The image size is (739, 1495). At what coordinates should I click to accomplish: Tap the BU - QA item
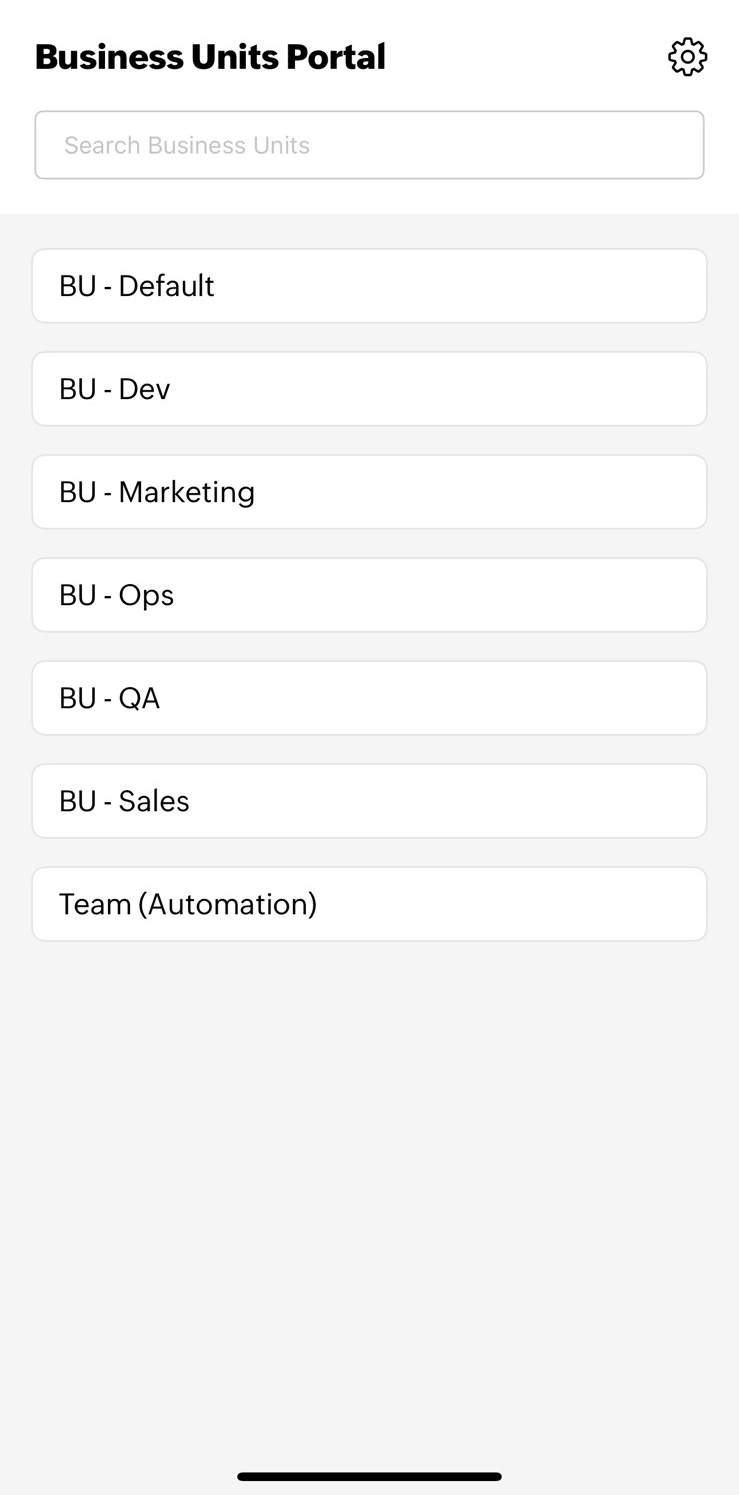(x=369, y=698)
